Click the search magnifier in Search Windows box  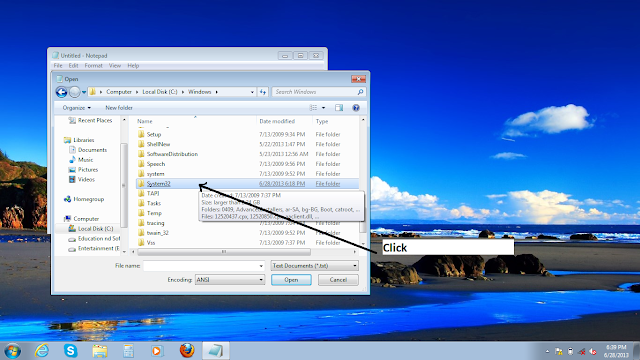360,92
